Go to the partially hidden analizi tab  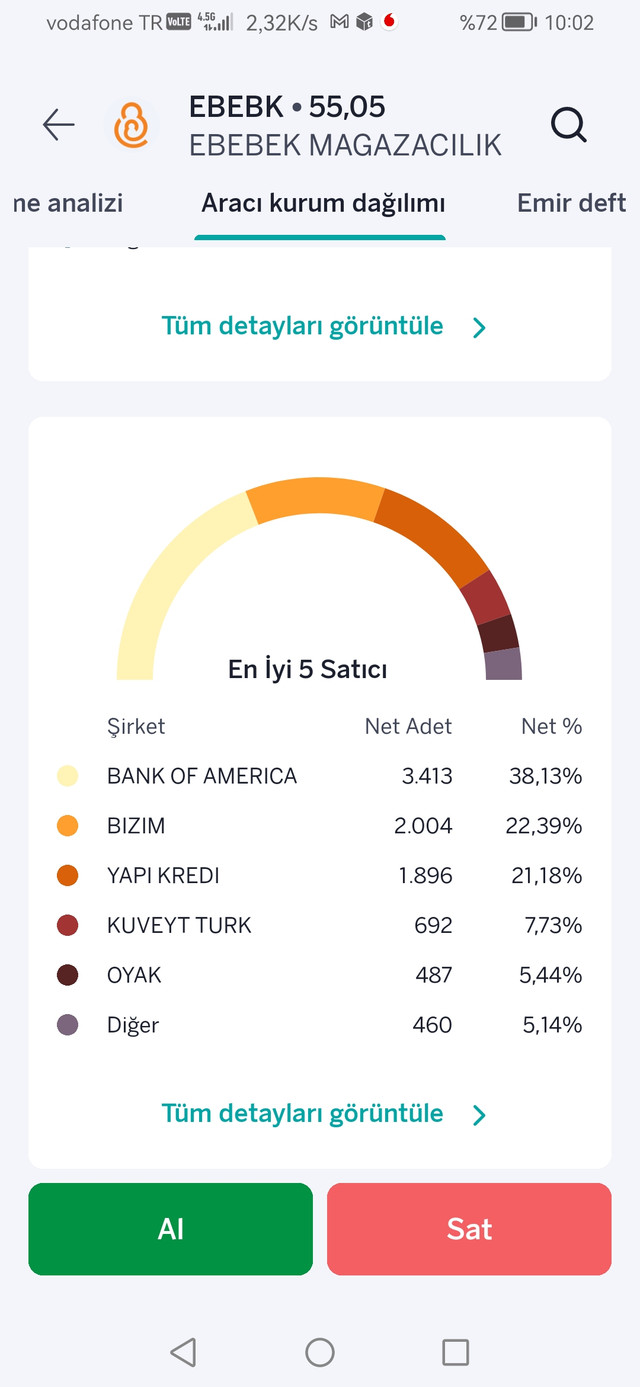point(68,204)
